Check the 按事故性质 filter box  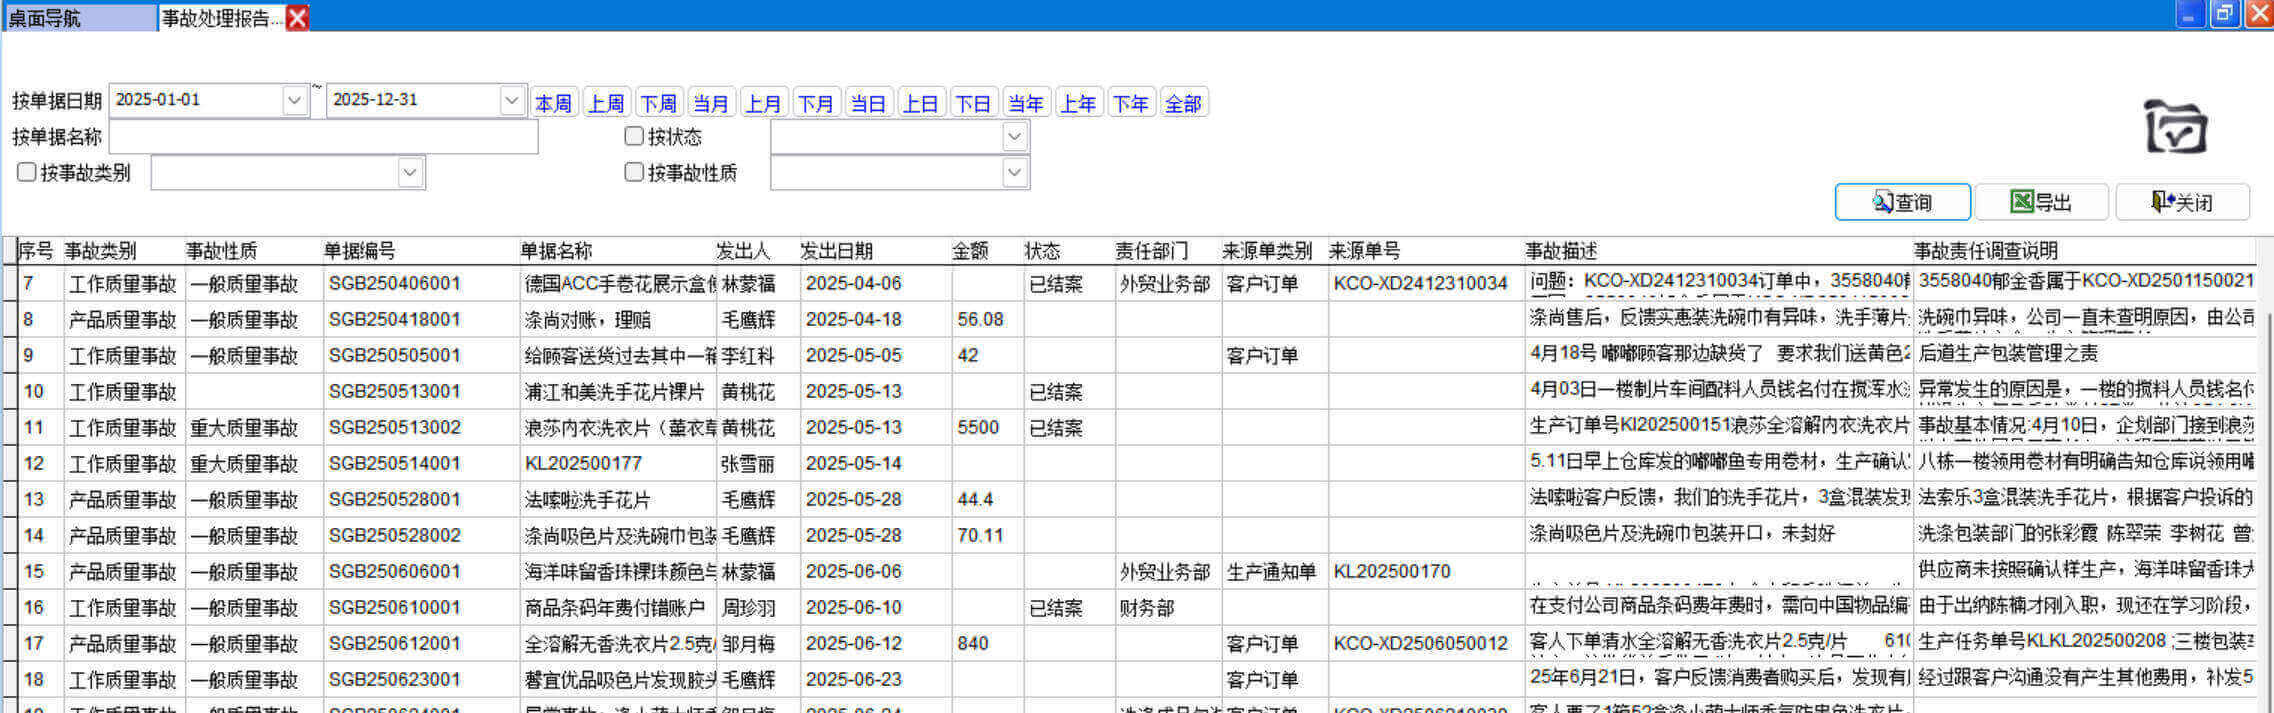pos(634,172)
